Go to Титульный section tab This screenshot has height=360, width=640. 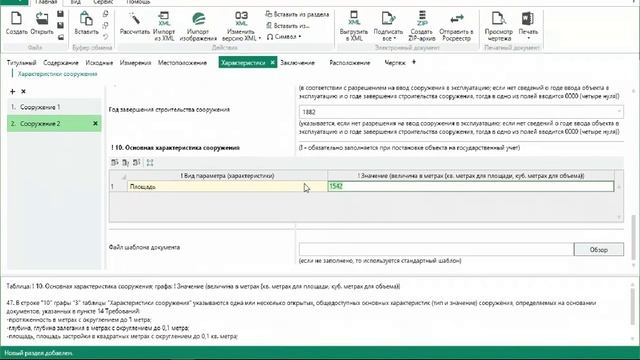click(21, 63)
